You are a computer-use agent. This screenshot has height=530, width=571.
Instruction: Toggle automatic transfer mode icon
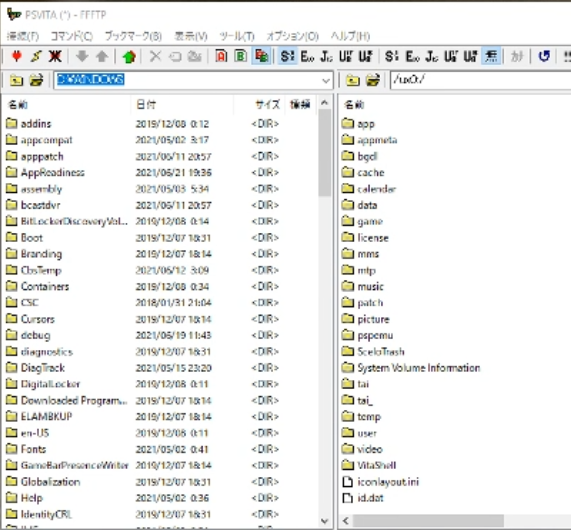click(x=261, y=56)
